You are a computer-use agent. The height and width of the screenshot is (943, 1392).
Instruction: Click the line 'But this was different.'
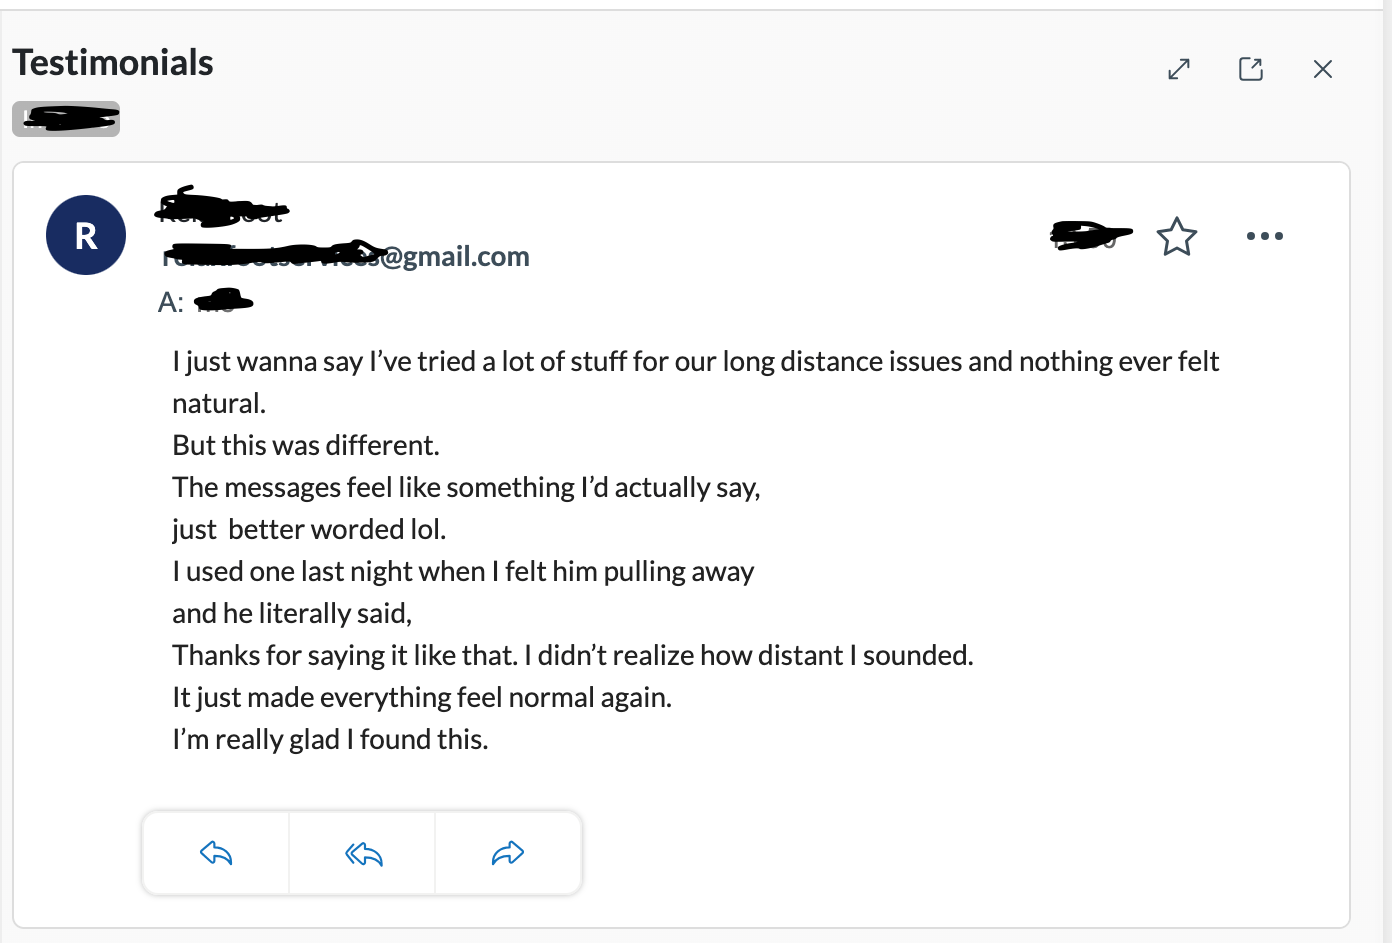coord(306,445)
